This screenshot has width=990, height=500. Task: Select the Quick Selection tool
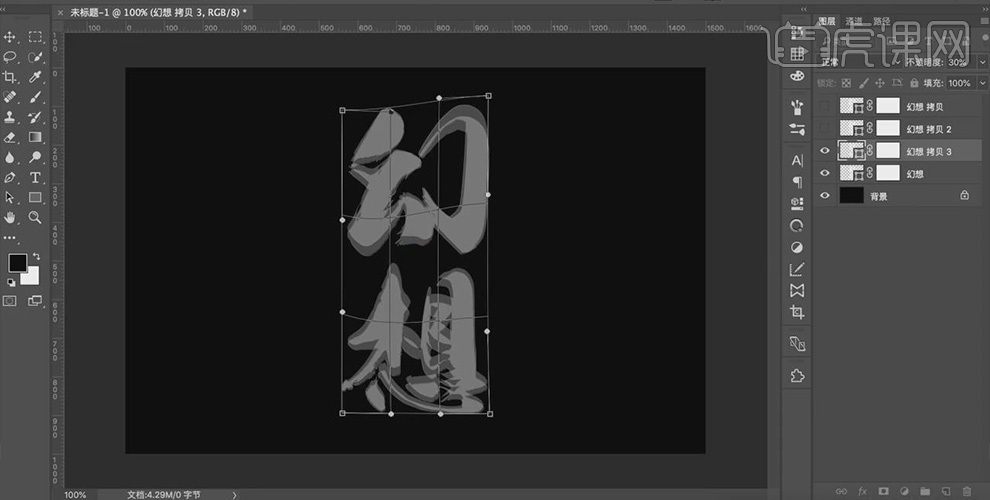pyautogui.click(x=35, y=57)
